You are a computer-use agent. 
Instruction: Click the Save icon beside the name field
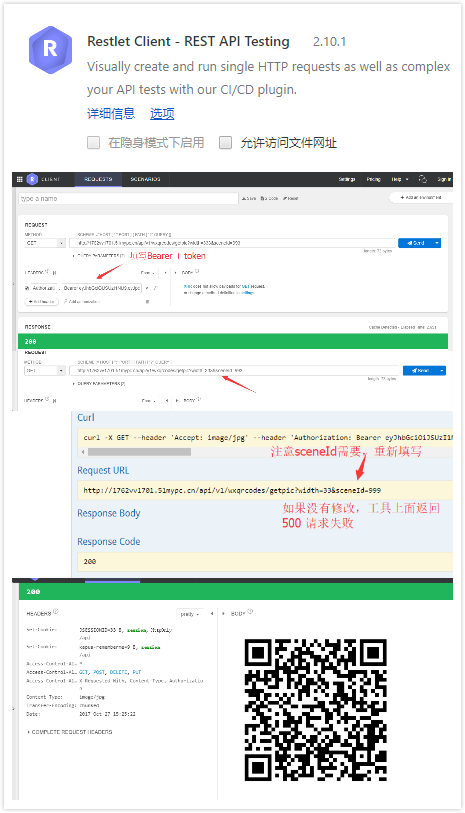(249, 198)
